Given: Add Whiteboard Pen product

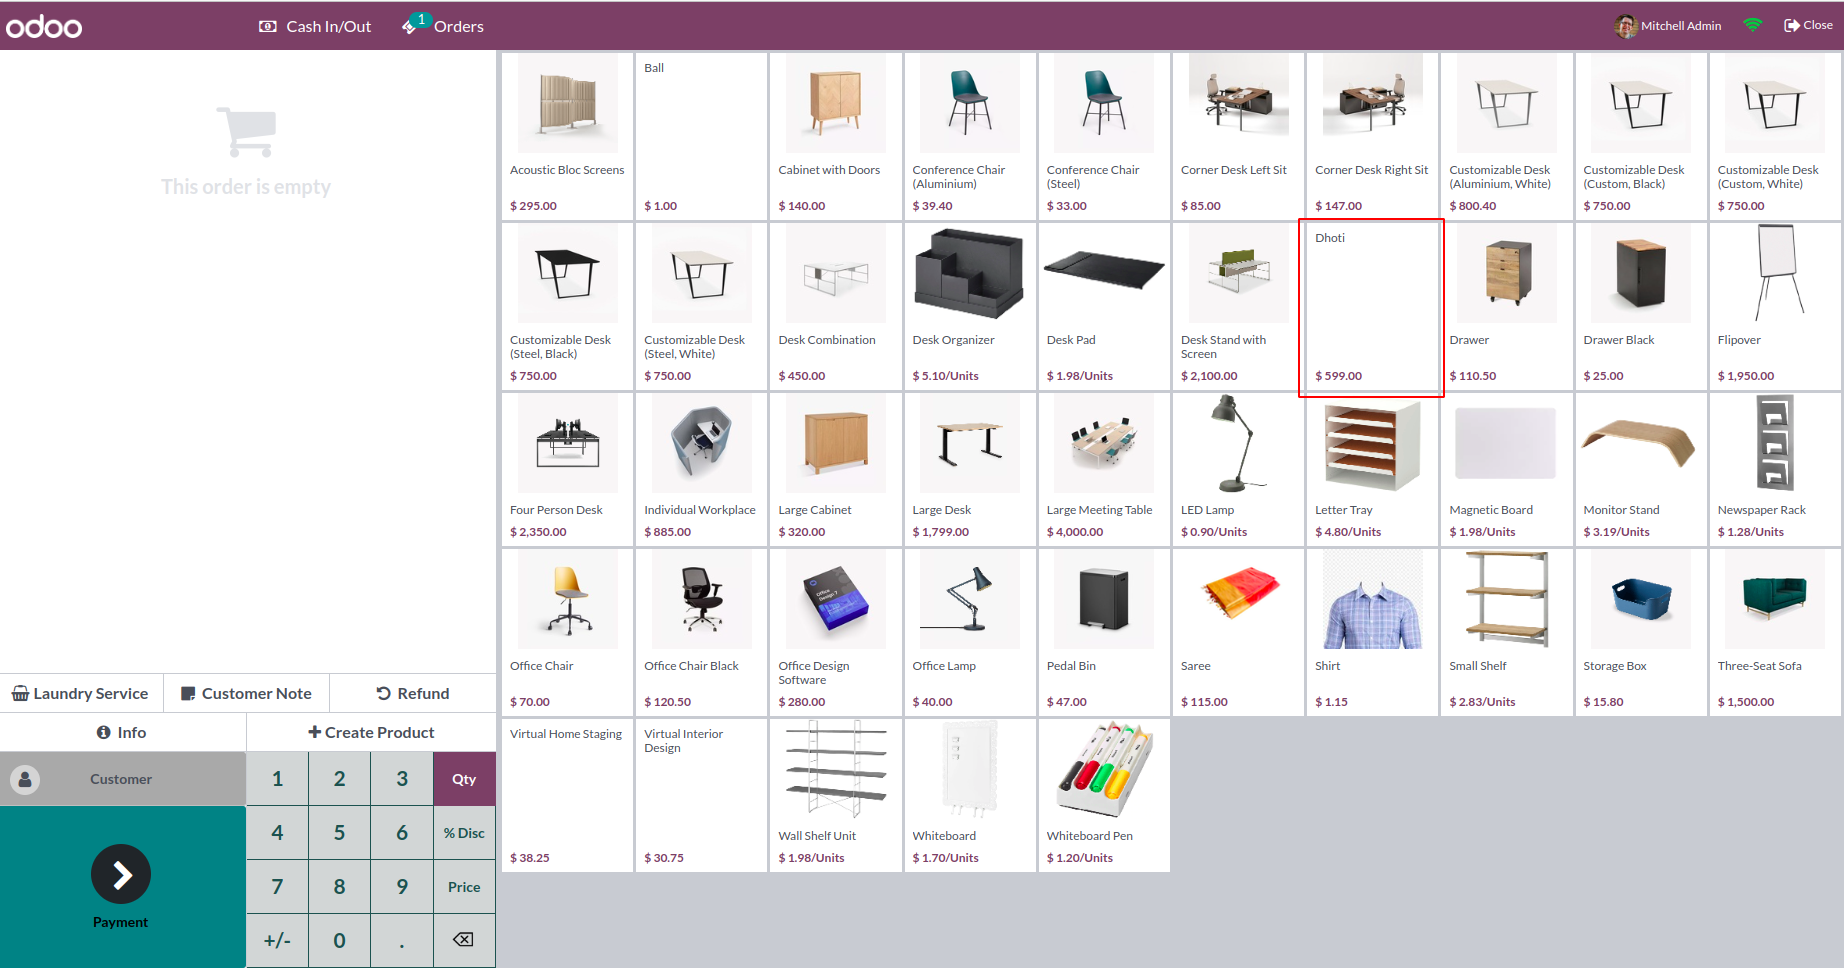Looking at the screenshot, I should (x=1104, y=795).
